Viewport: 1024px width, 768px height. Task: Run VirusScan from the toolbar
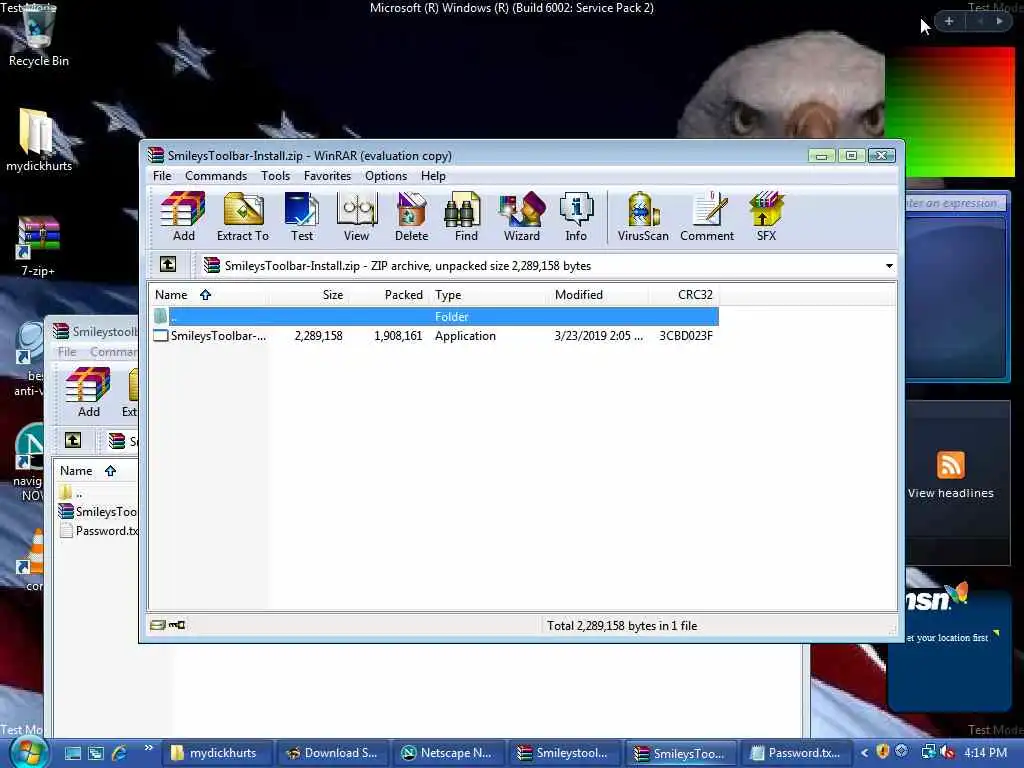point(643,216)
